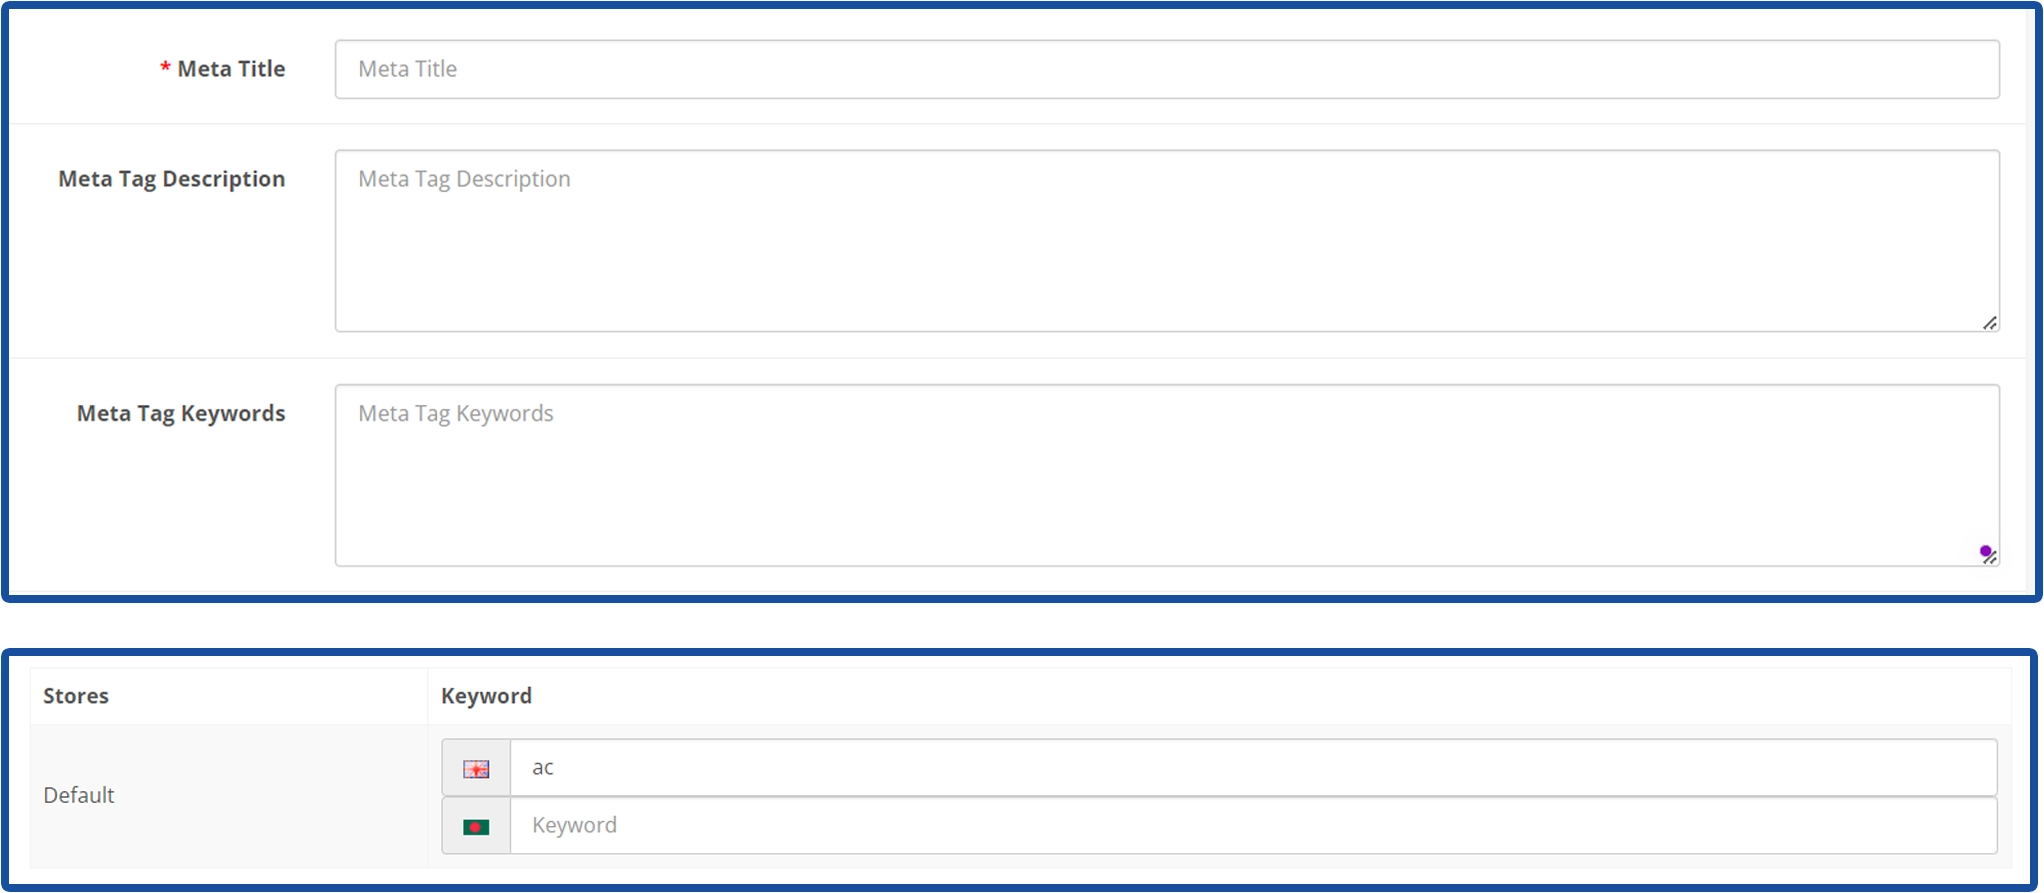Focus the empty Keyword field for Bangladesh language
The image size is (2044, 893).
[x=1252, y=826]
